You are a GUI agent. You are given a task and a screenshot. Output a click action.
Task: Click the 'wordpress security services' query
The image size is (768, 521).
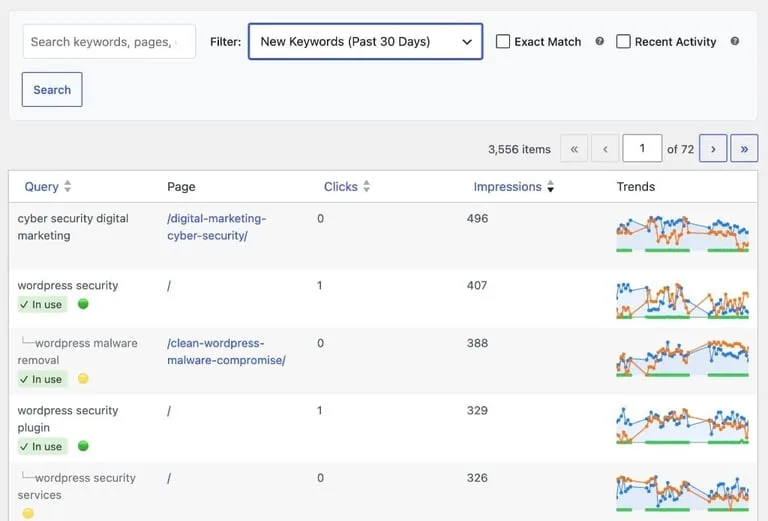coord(76,486)
